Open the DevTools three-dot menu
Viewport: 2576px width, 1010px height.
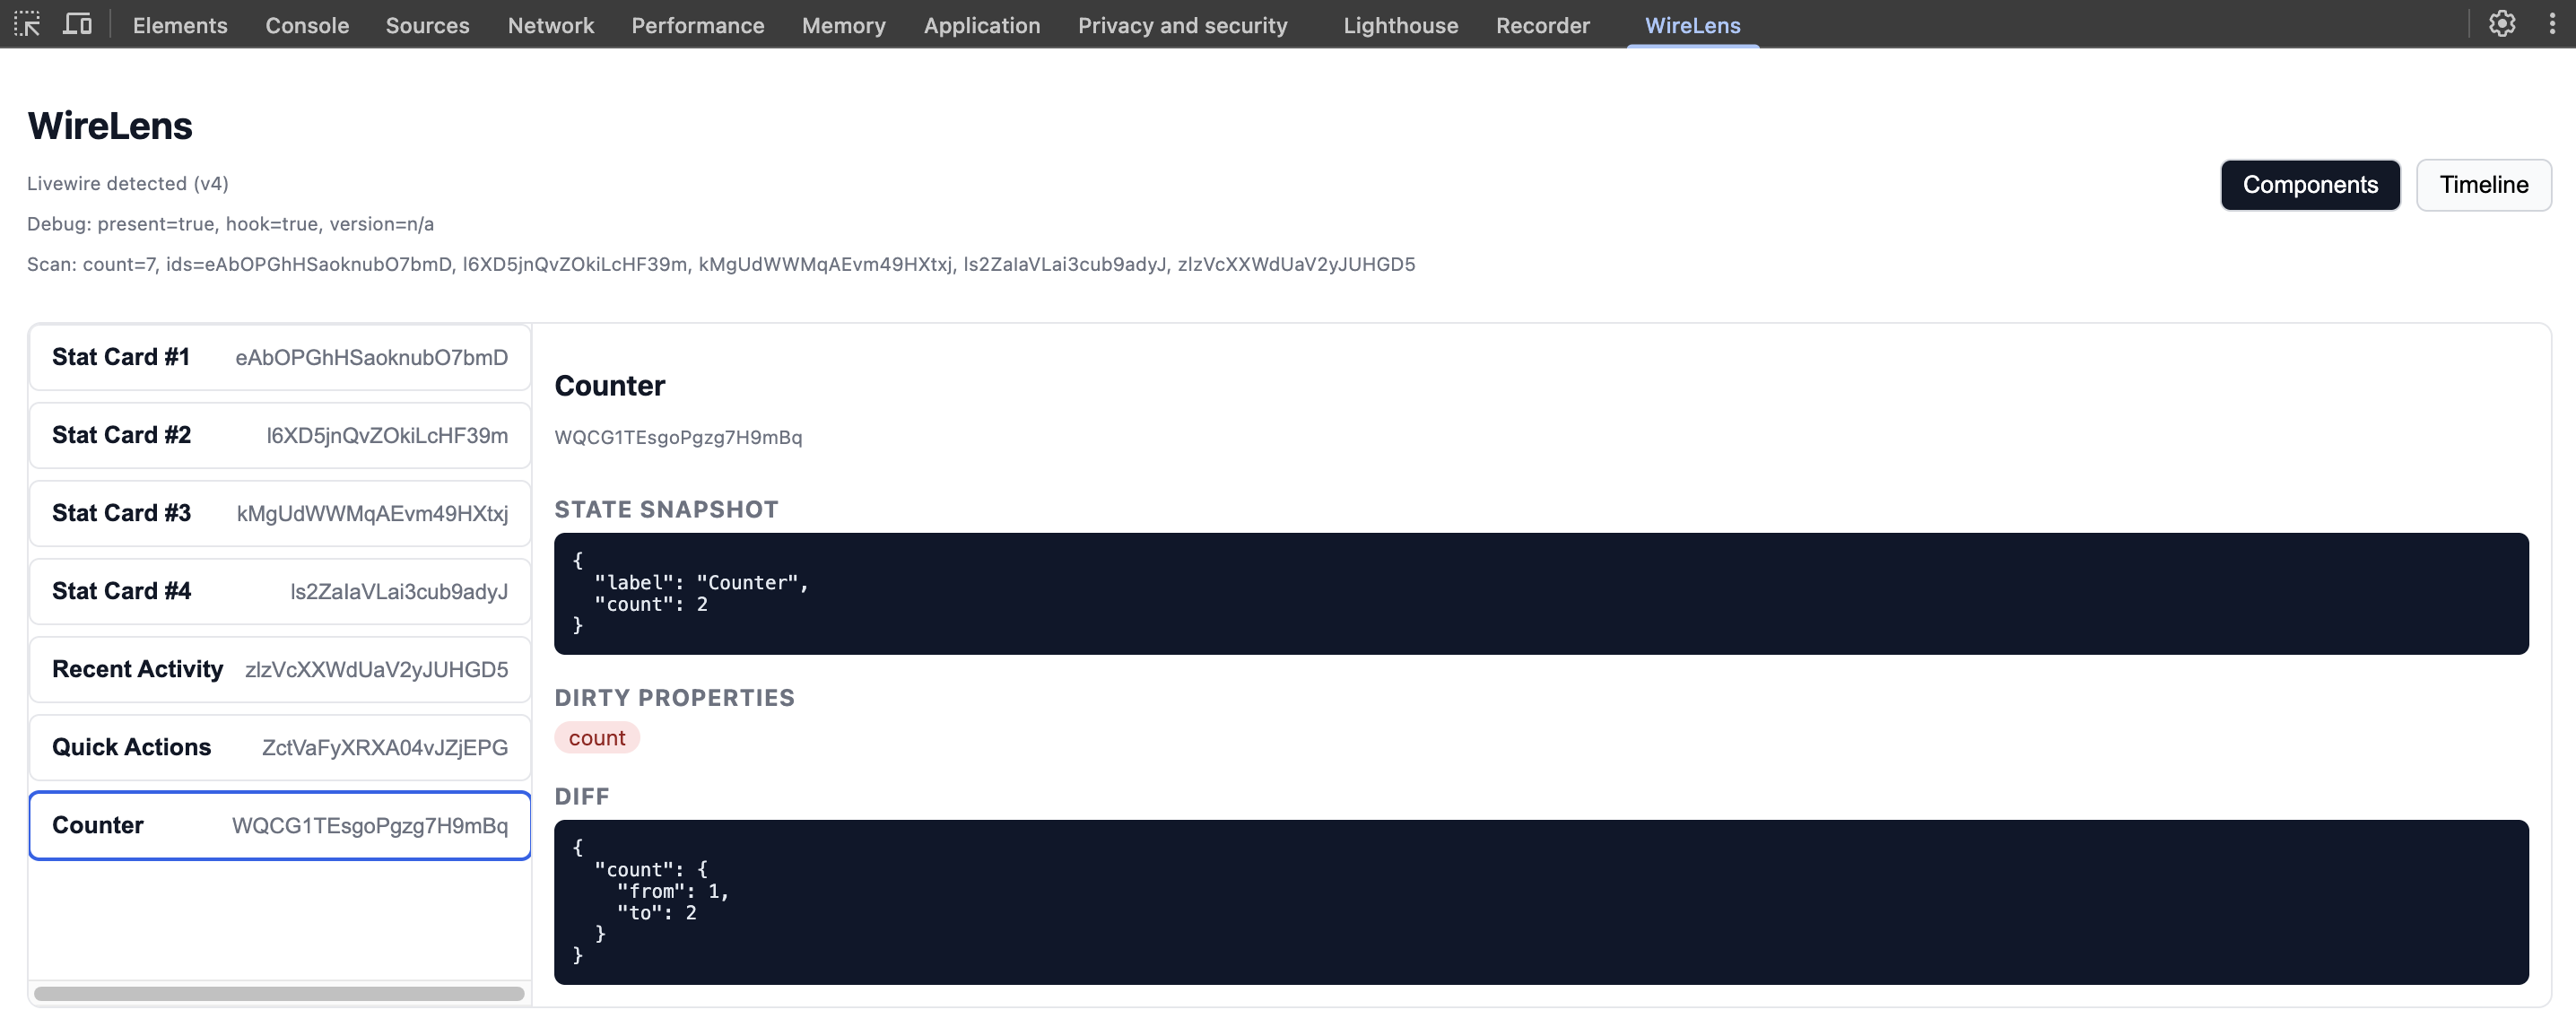pyautogui.click(x=2552, y=24)
